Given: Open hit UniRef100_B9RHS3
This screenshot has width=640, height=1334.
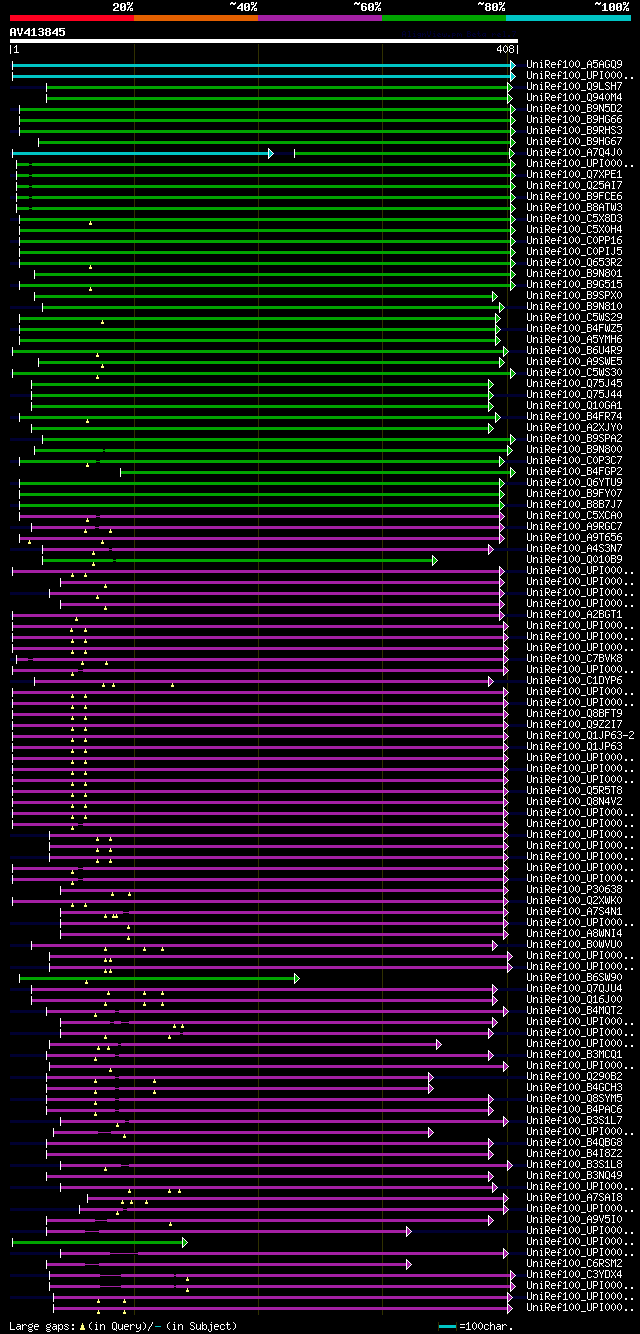Looking at the screenshot, I should coord(574,130).
